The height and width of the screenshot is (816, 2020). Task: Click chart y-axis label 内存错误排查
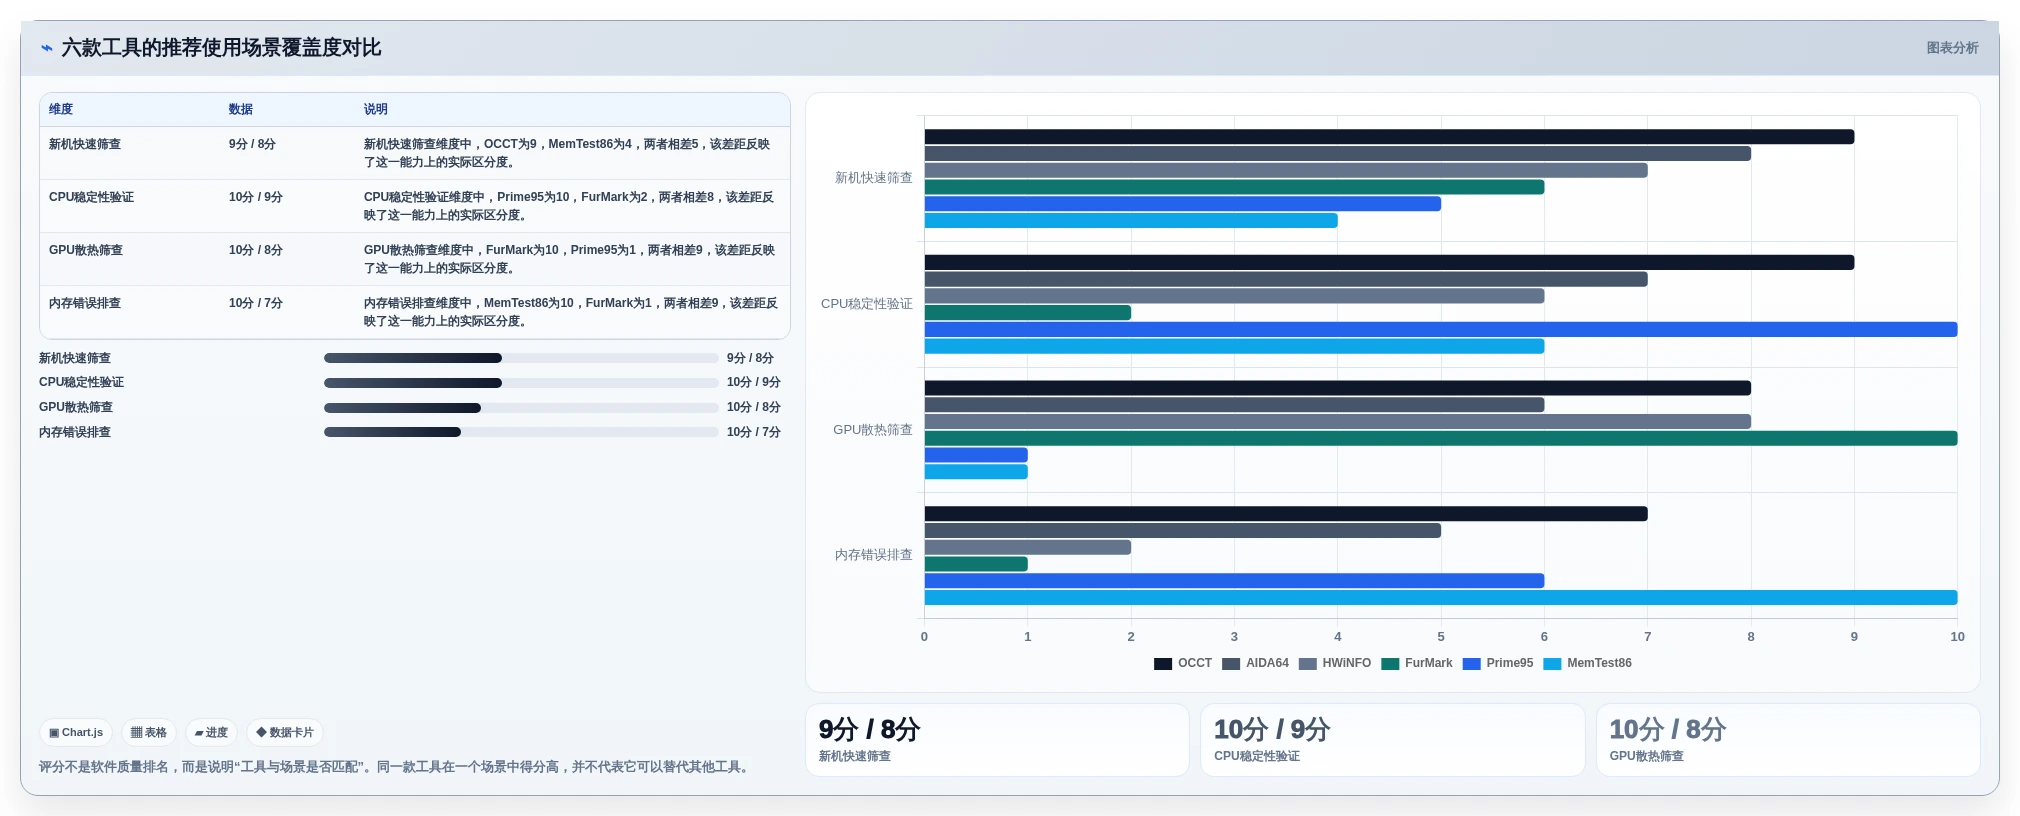[874, 555]
